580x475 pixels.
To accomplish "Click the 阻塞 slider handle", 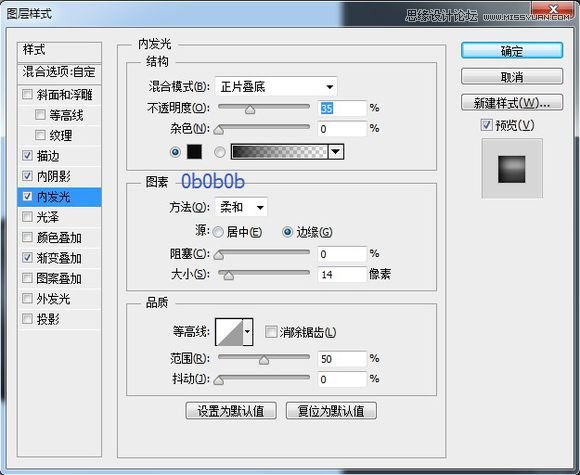I will click(219, 255).
